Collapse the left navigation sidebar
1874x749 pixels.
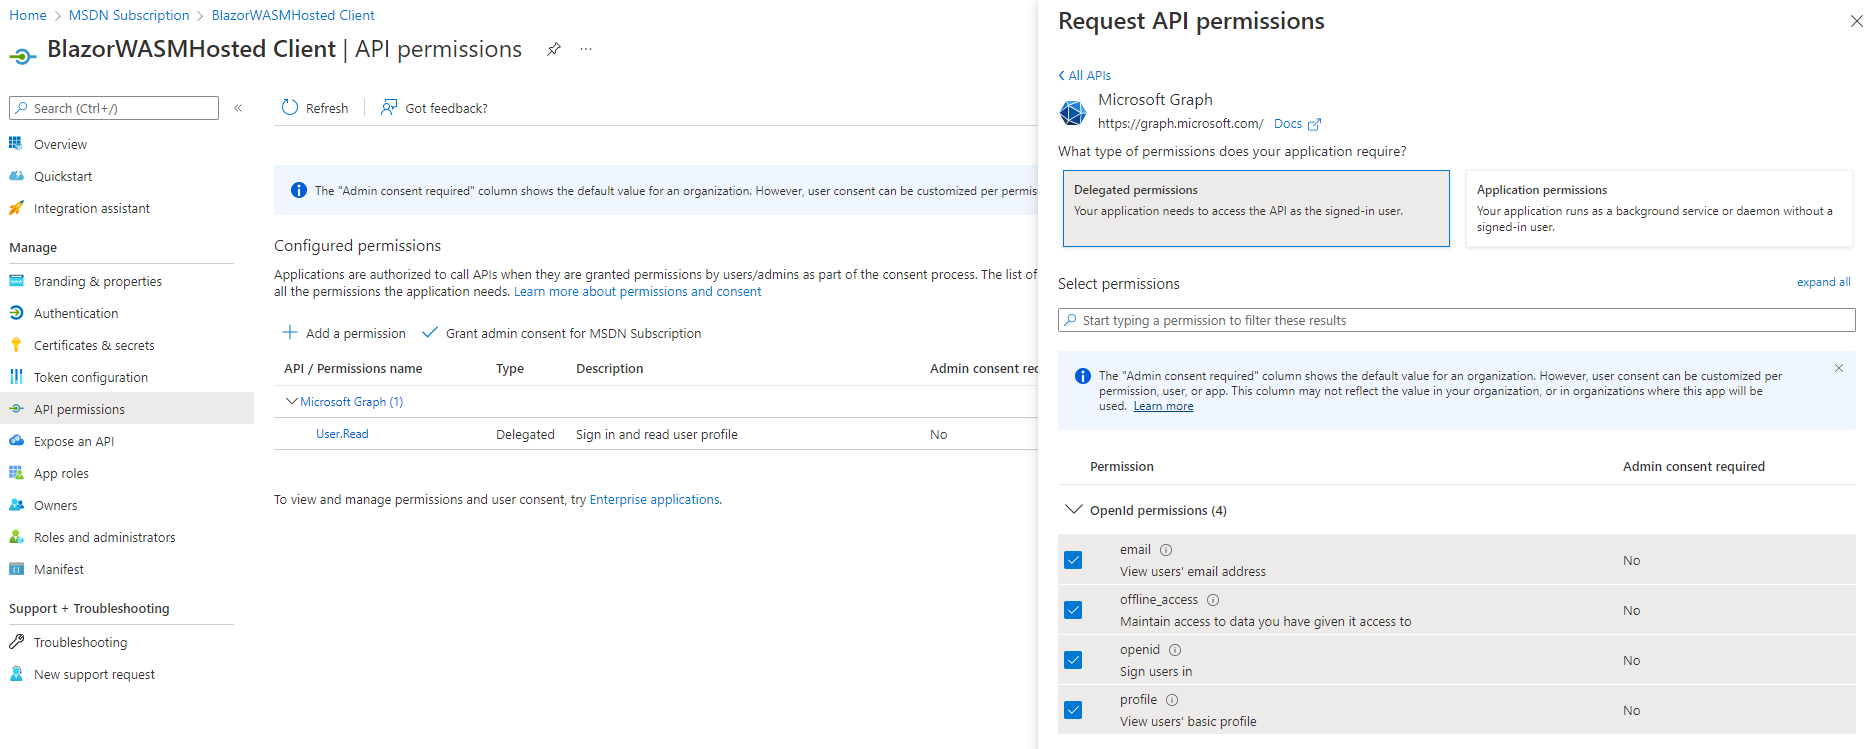pyautogui.click(x=238, y=108)
